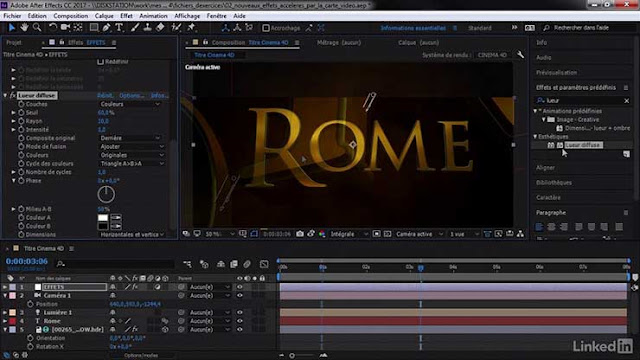Collapse the Lueur diffuse effect twirl arrow
640x360 pixels.
pos(5,96)
